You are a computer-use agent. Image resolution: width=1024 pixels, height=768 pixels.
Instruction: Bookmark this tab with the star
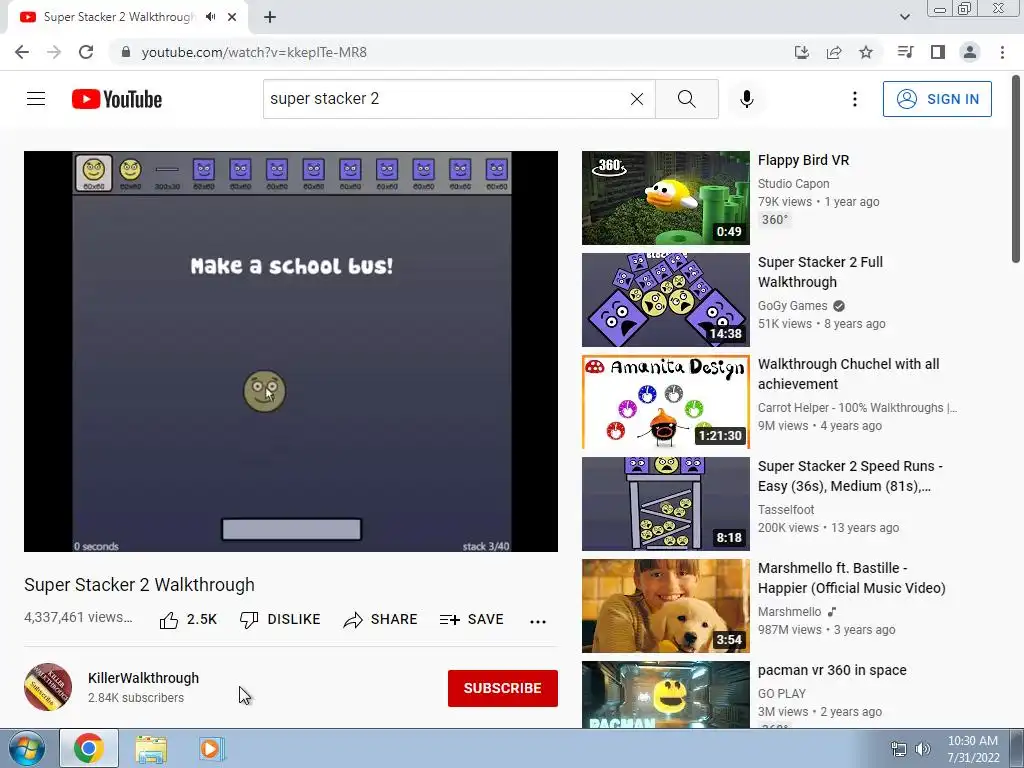tap(866, 52)
